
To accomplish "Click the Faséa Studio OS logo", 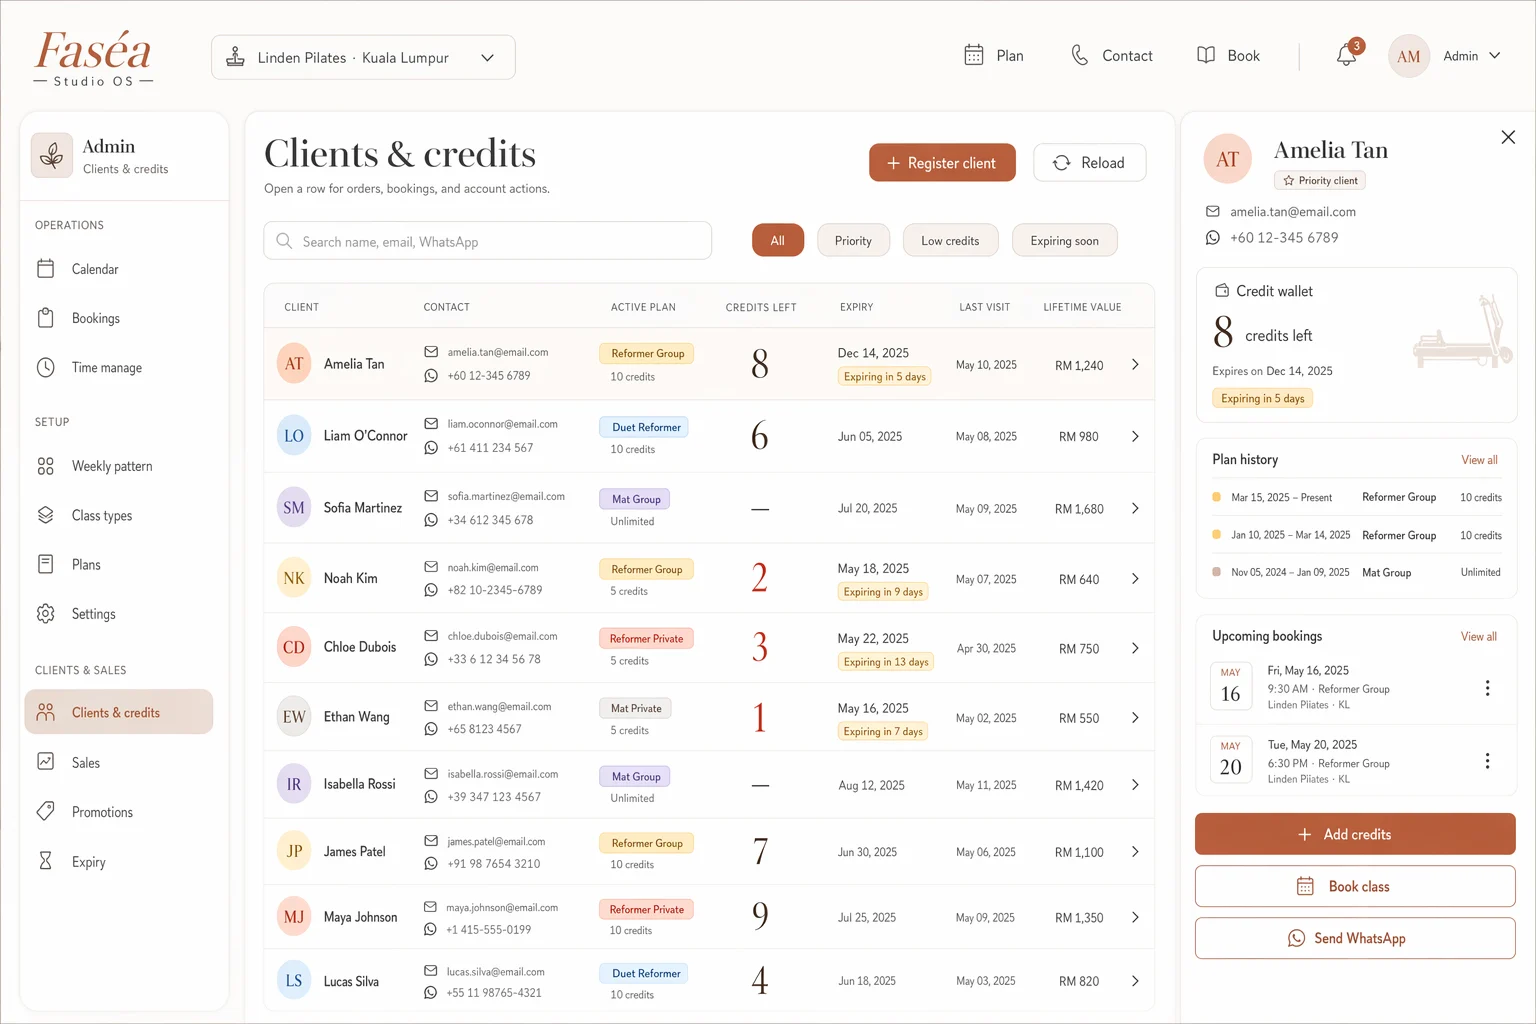I will (93, 58).
